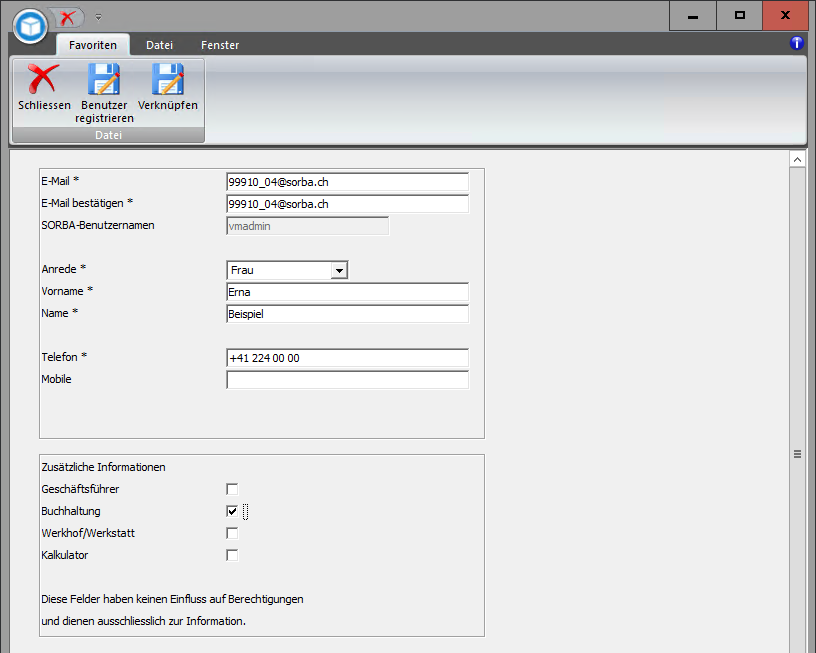The height and width of the screenshot is (653, 816).
Task: Maximize the application window
Action: (x=740, y=16)
